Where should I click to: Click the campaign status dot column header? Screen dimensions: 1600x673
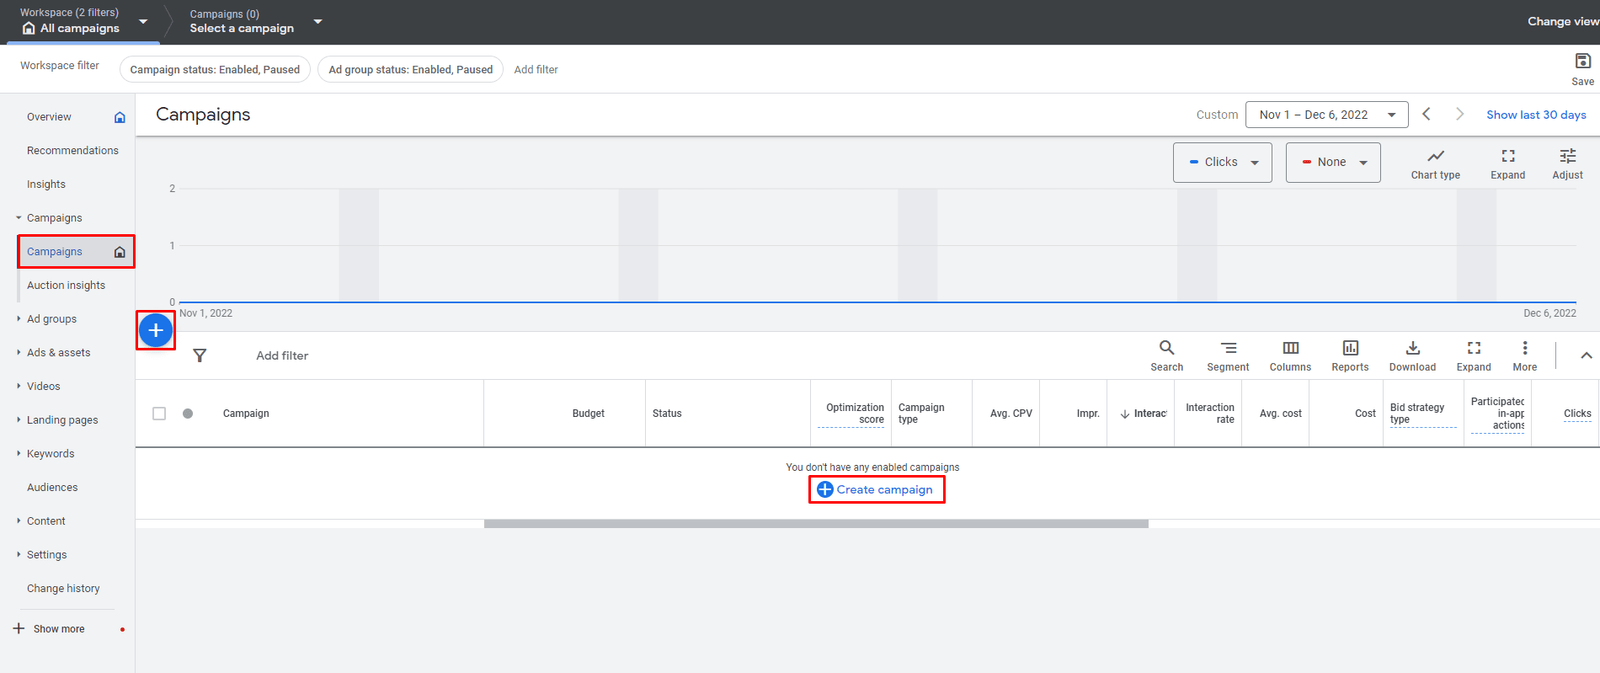coord(188,413)
